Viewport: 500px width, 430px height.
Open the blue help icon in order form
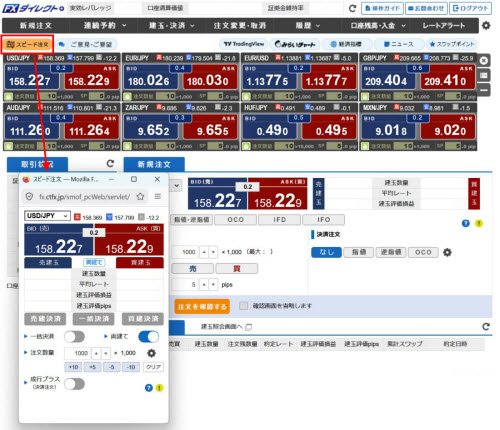pyautogui.click(x=466, y=223)
